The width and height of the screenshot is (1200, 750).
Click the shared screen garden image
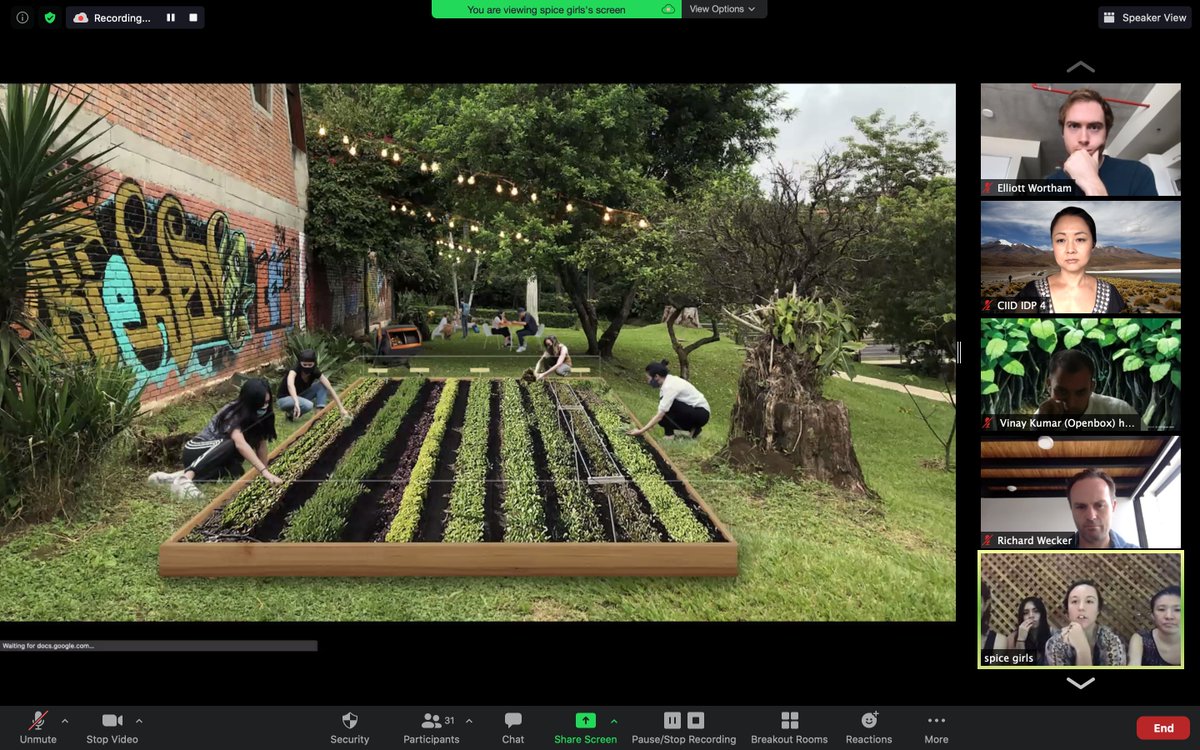point(478,352)
